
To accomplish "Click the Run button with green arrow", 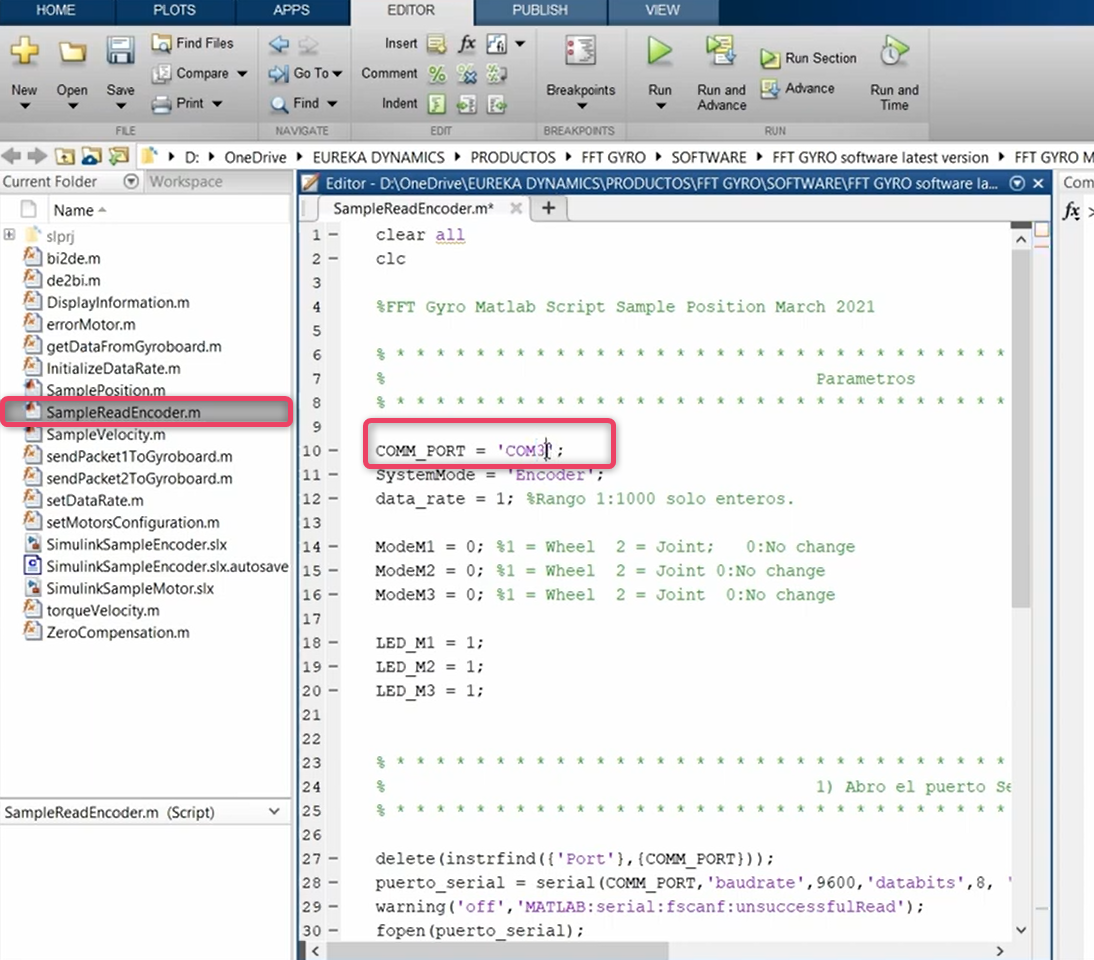I will (659, 52).
